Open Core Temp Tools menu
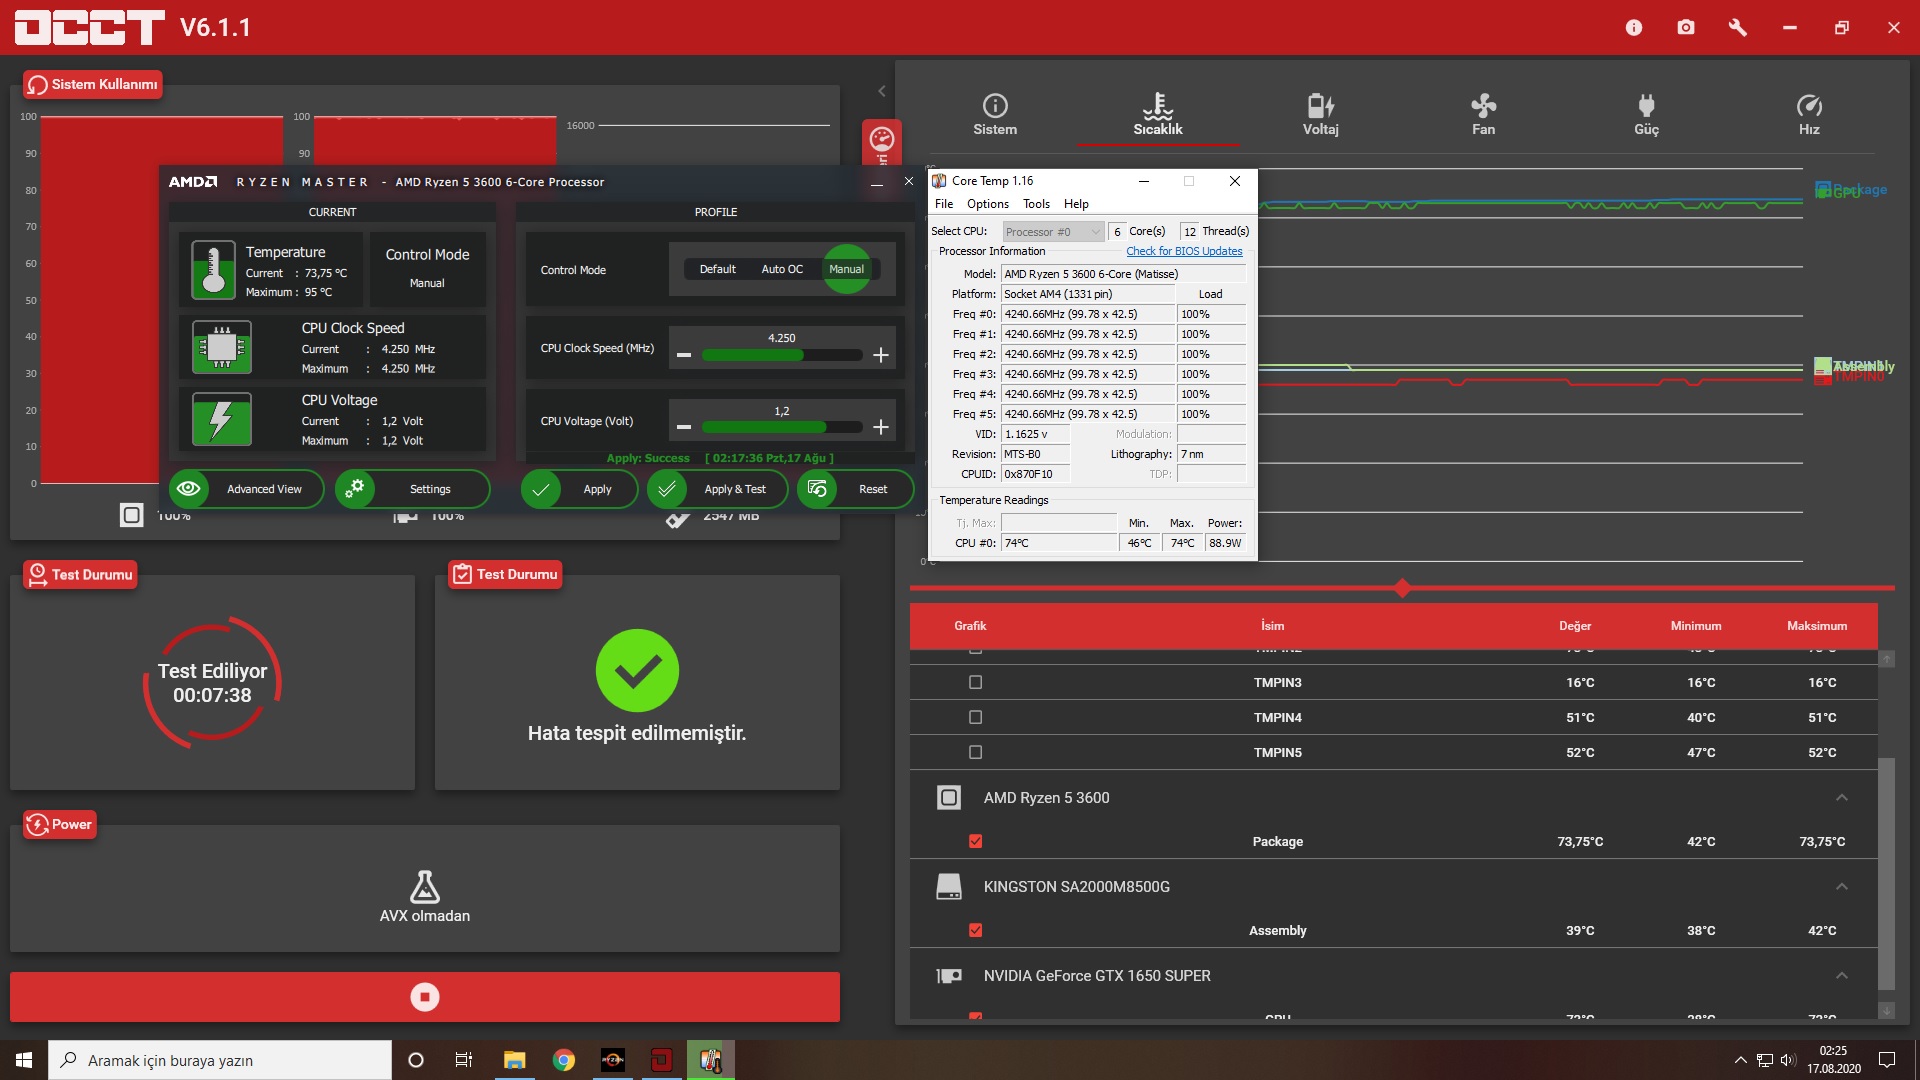This screenshot has width=1920, height=1080. (x=1036, y=204)
